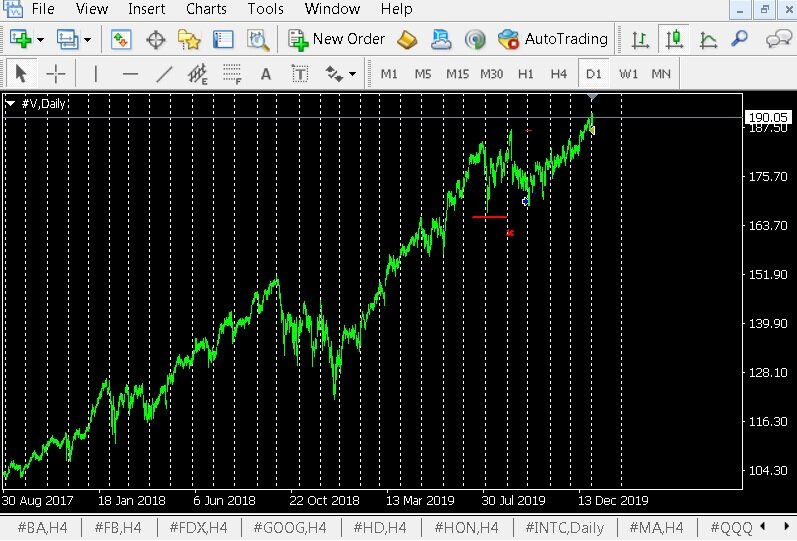The image size is (797, 541).
Task: Switch to W1 weekly timeframe
Action: [628, 74]
